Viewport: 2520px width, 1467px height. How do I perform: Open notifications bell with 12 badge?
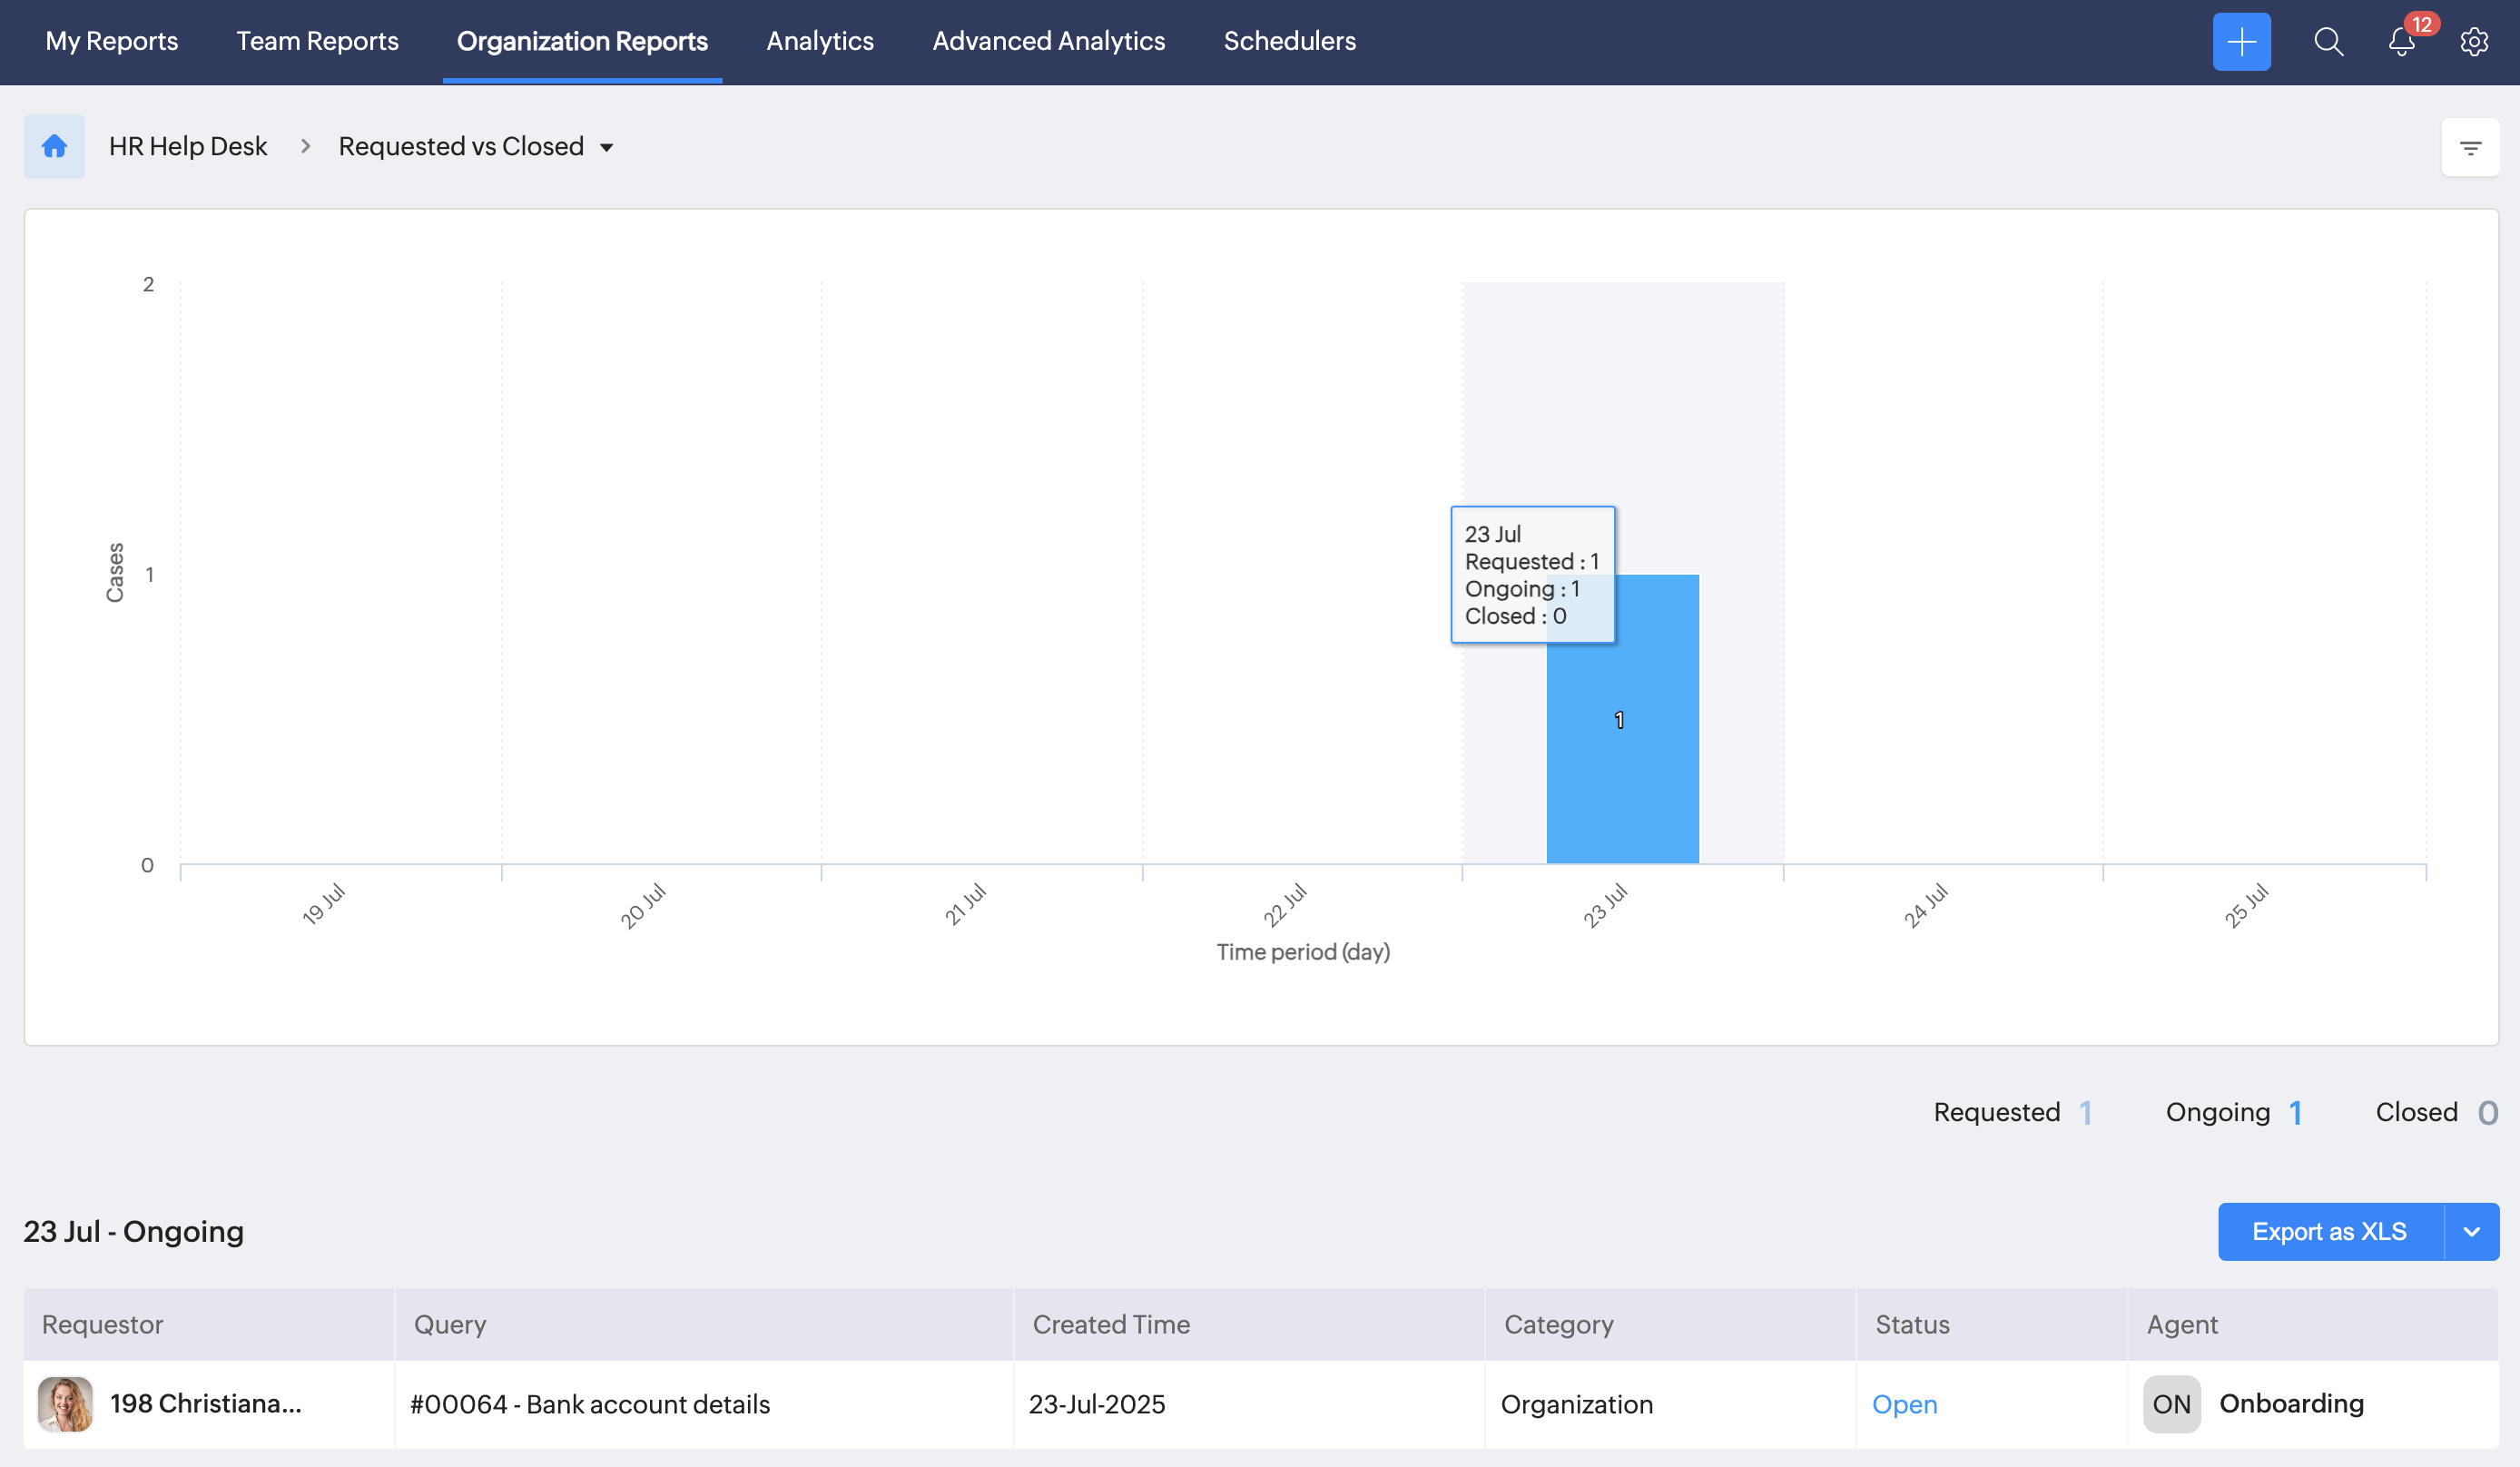(x=2402, y=42)
